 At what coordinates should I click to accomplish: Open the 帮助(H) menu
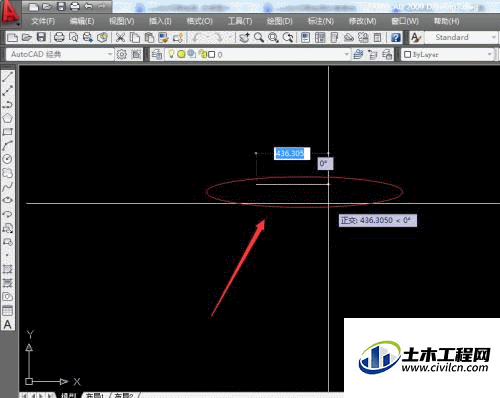tap(447, 21)
